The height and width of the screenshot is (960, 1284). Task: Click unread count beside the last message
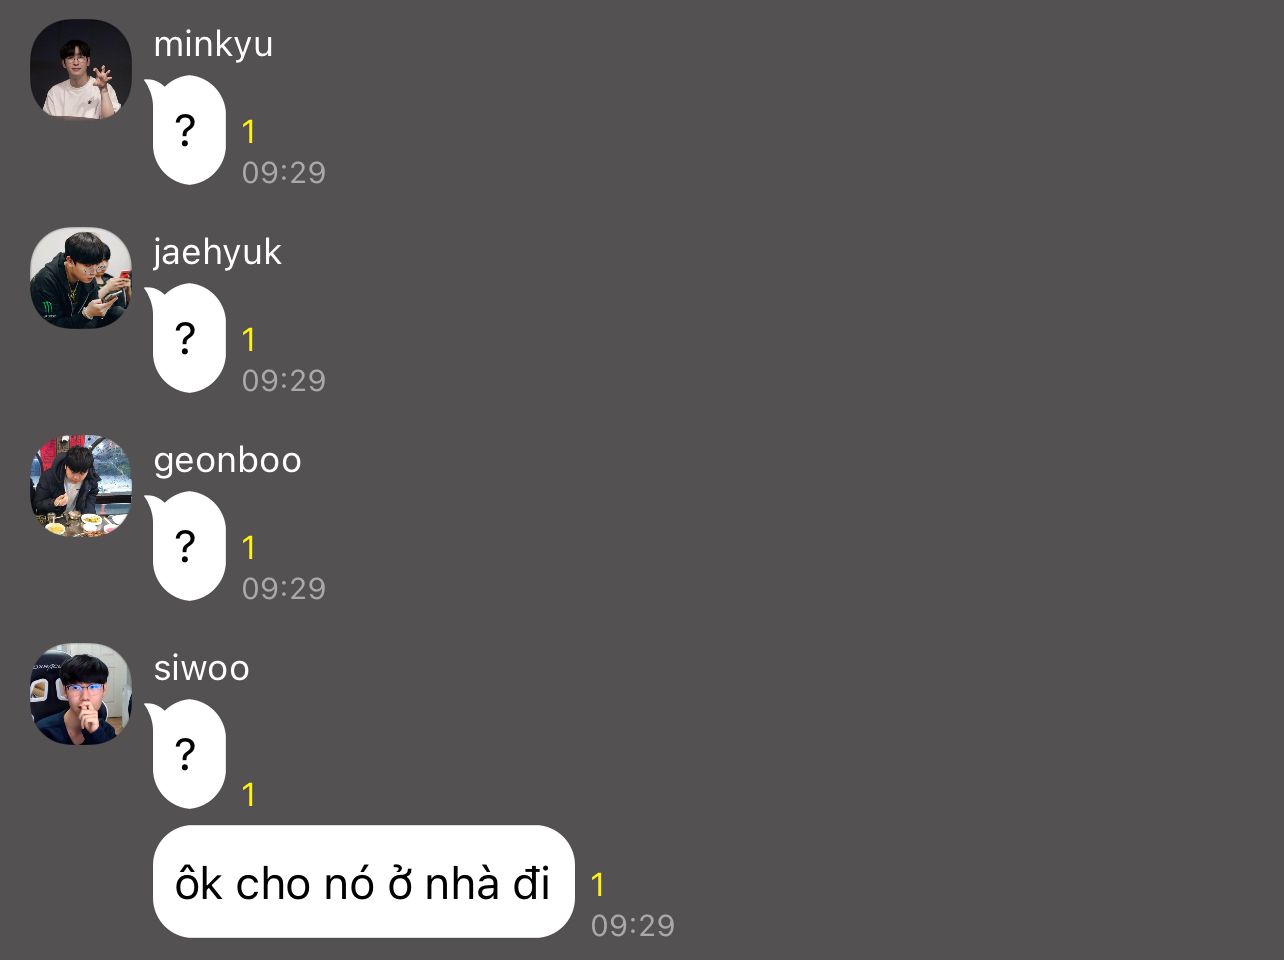pos(598,885)
